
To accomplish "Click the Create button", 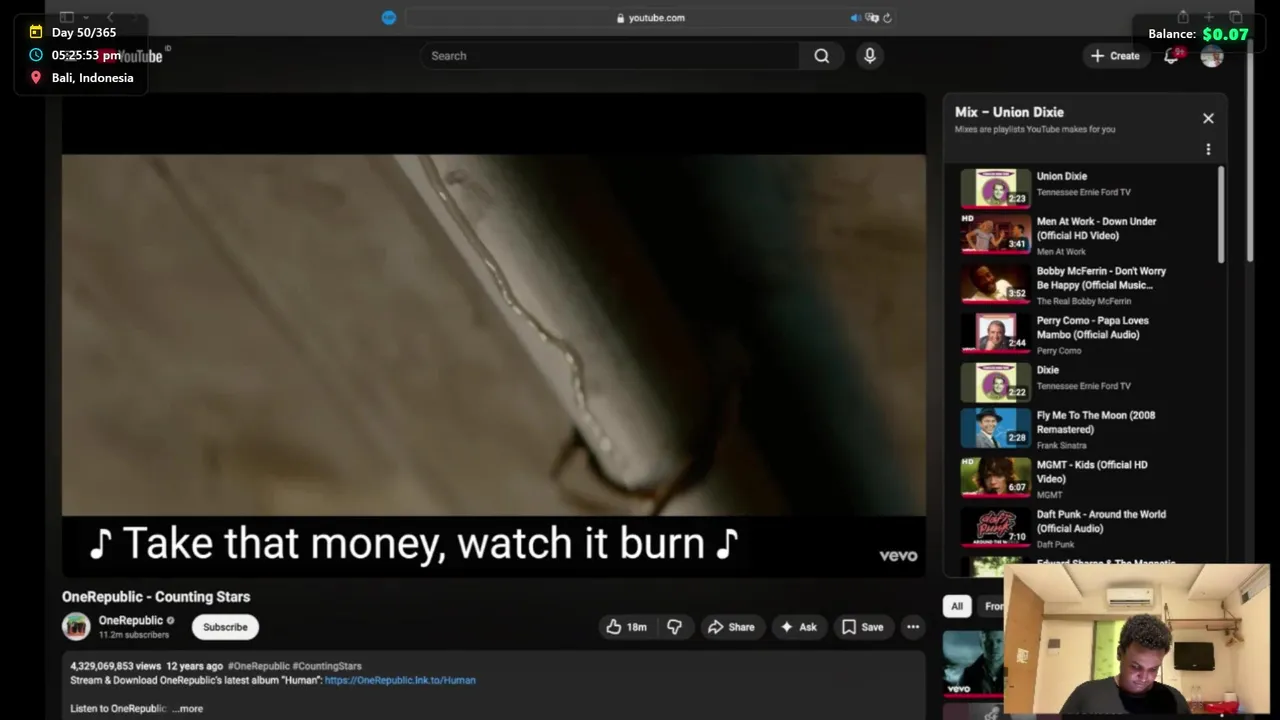I will click(1115, 56).
